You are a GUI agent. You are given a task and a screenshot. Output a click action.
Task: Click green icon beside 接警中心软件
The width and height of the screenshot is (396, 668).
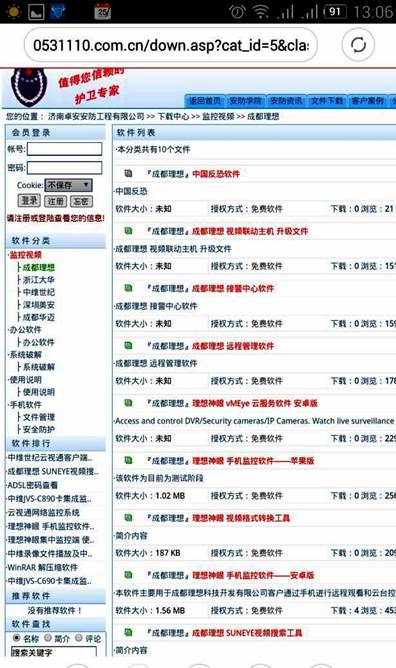128,288
